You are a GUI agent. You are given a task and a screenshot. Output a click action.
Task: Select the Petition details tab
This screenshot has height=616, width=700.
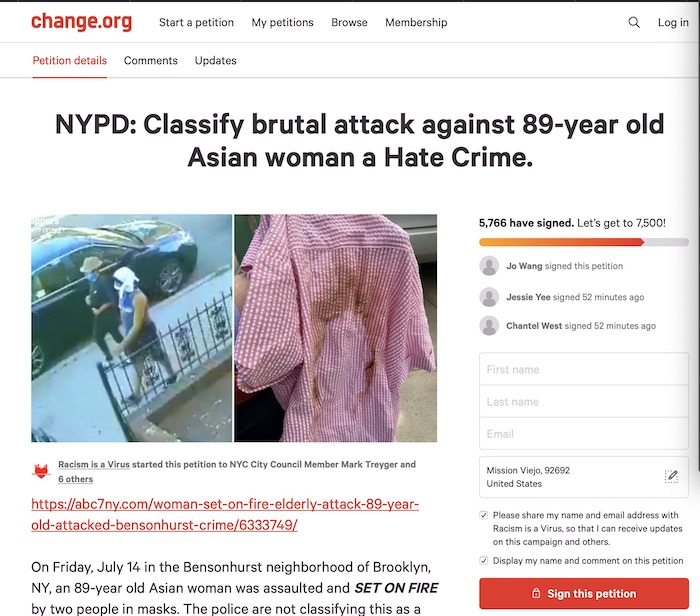click(x=70, y=61)
